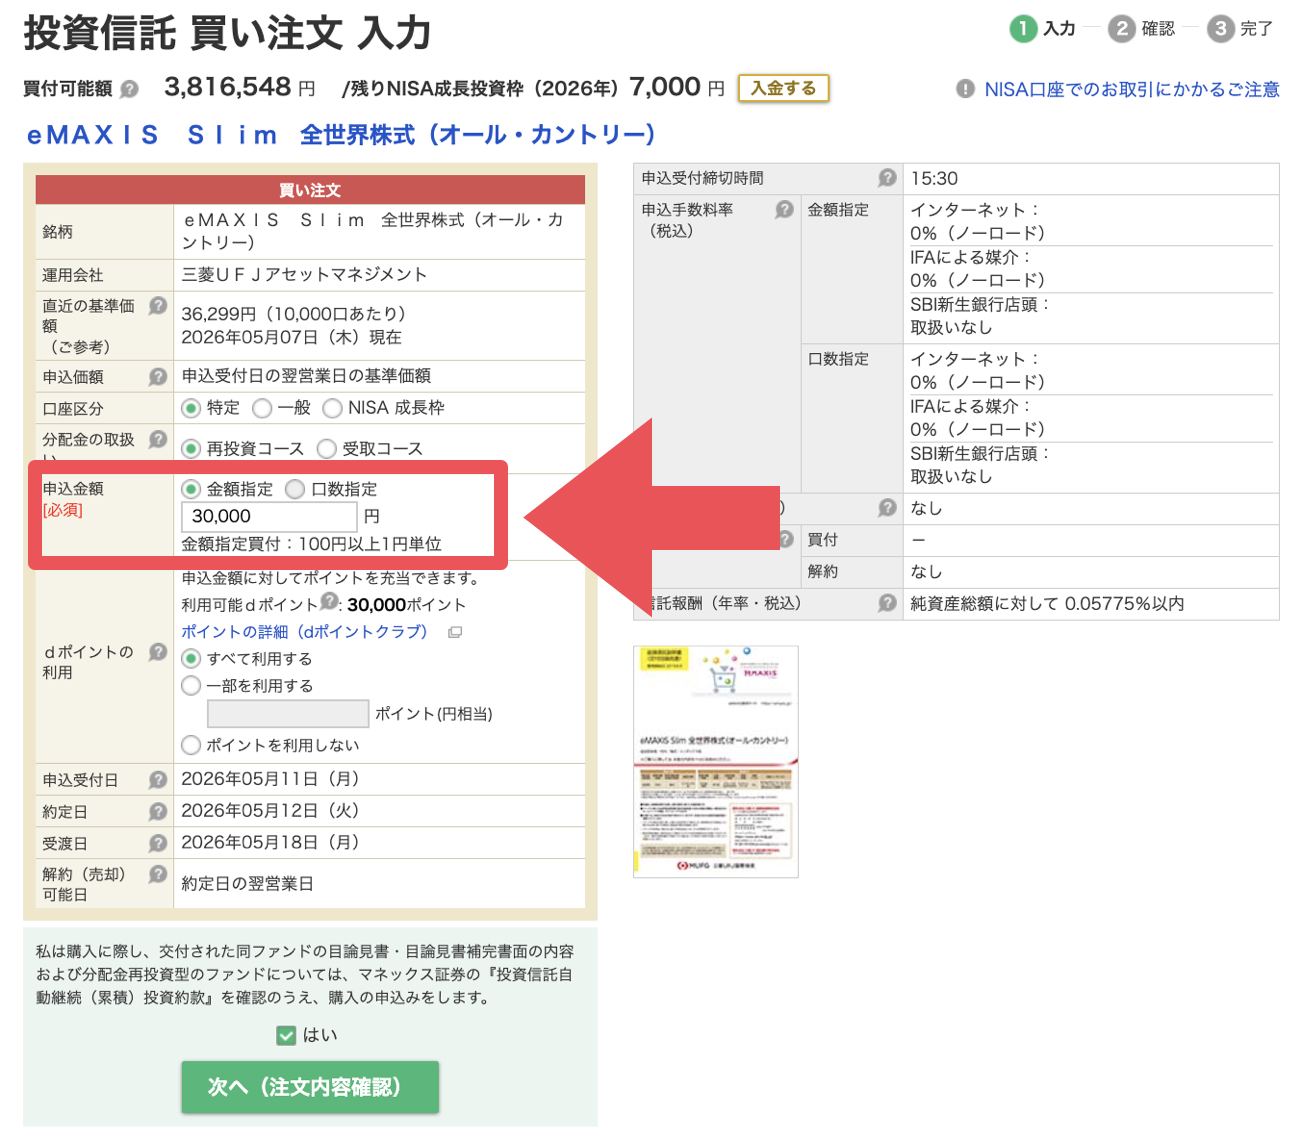This screenshot has width=1302, height=1140.
Task: Open help icon for dポイントの利用
Action: [158, 652]
